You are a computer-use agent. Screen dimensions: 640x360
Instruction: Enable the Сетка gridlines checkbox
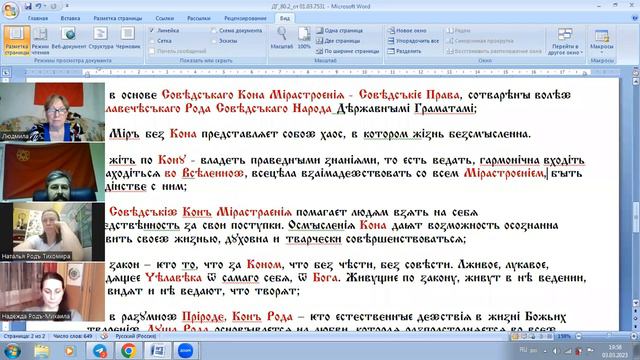(x=152, y=41)
